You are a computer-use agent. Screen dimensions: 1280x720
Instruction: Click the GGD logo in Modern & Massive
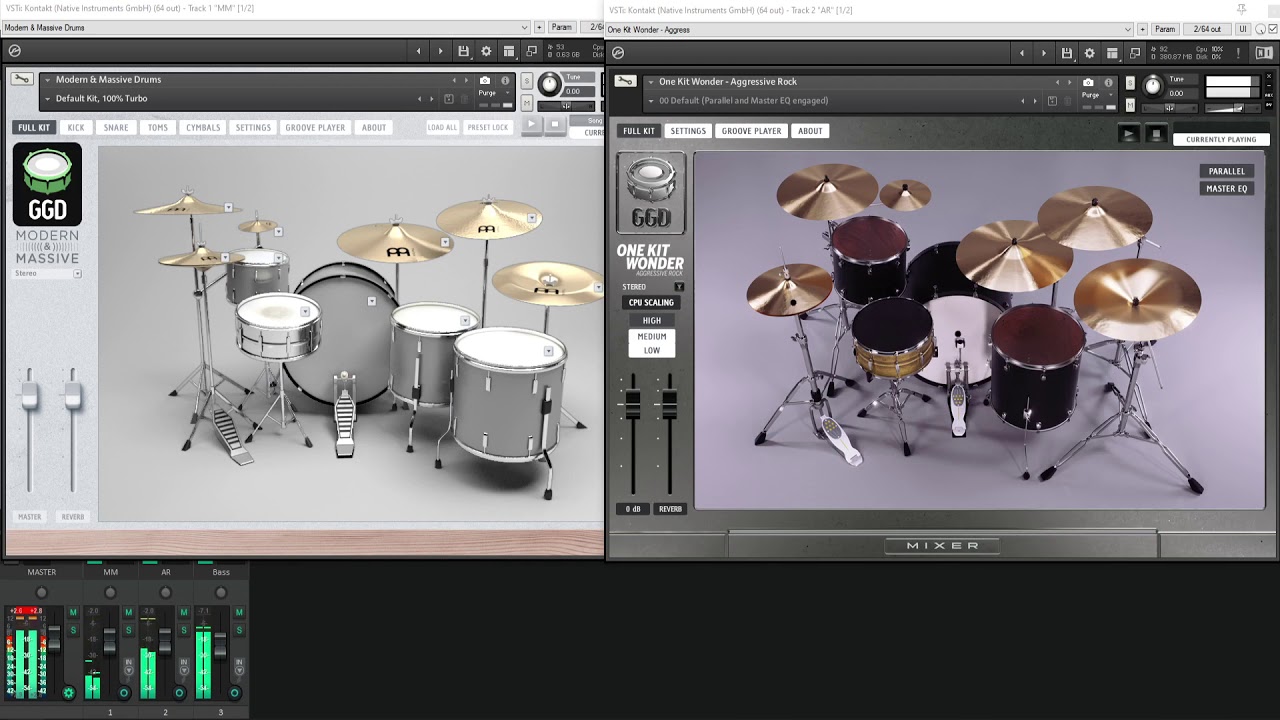(47, 184)
